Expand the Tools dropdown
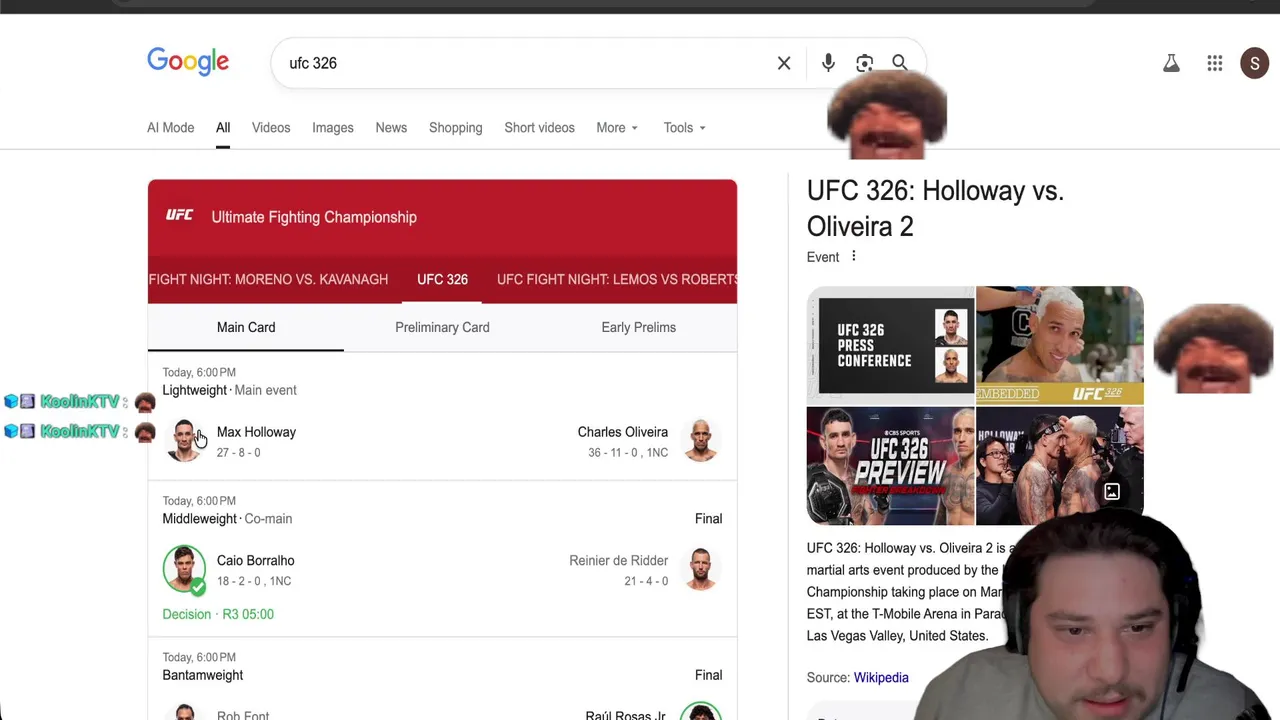1280x720 pixels. pos(685,128)
